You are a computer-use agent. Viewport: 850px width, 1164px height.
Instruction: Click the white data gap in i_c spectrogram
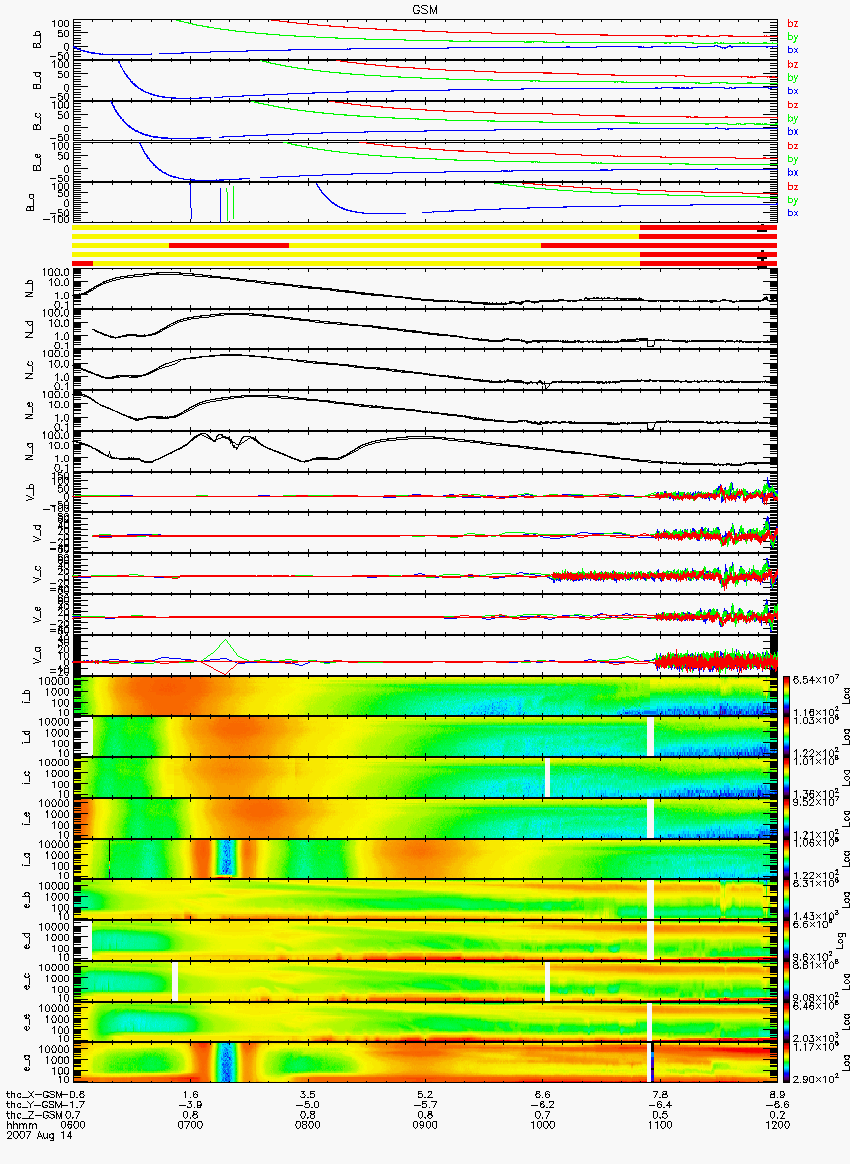point(547,778)
